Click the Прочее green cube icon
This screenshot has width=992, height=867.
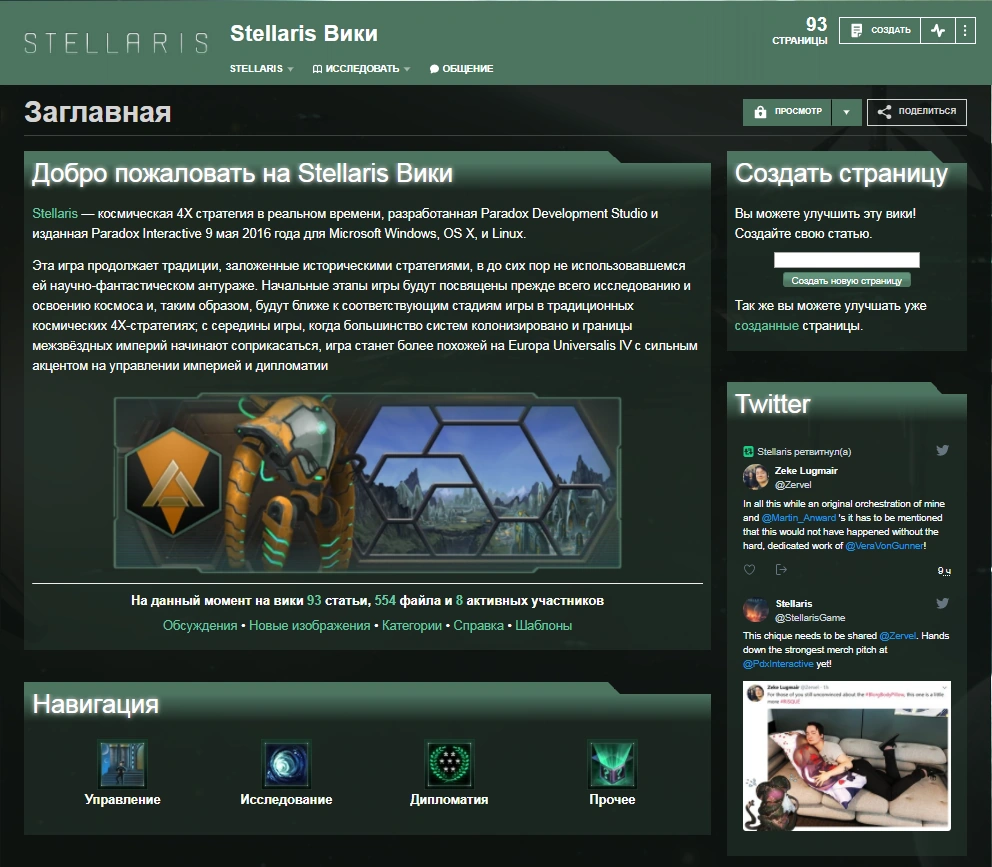click(612, 764)
